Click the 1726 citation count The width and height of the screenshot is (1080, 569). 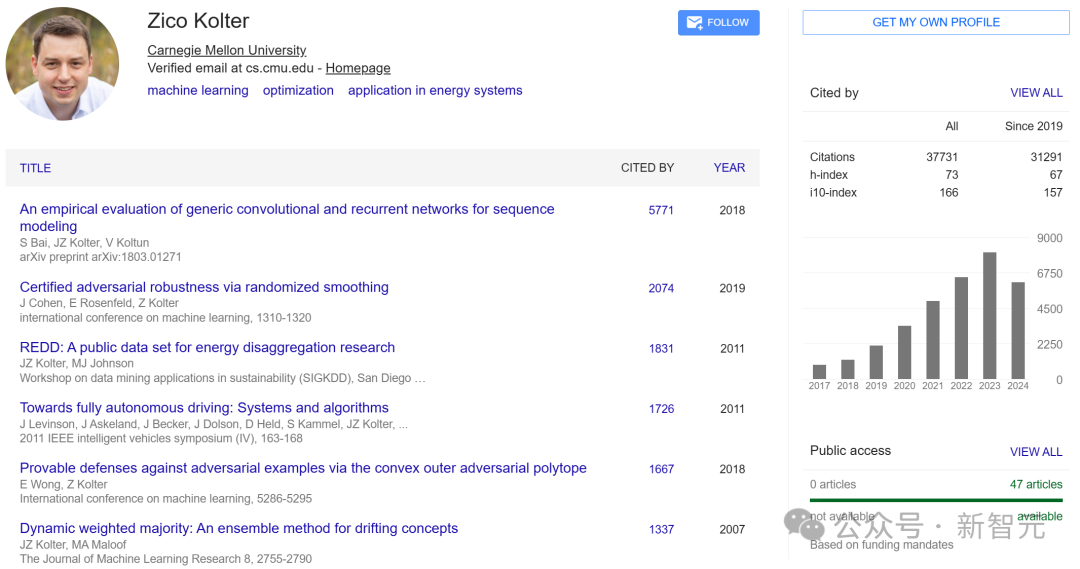pyautogui.click(x=661, y=409)
